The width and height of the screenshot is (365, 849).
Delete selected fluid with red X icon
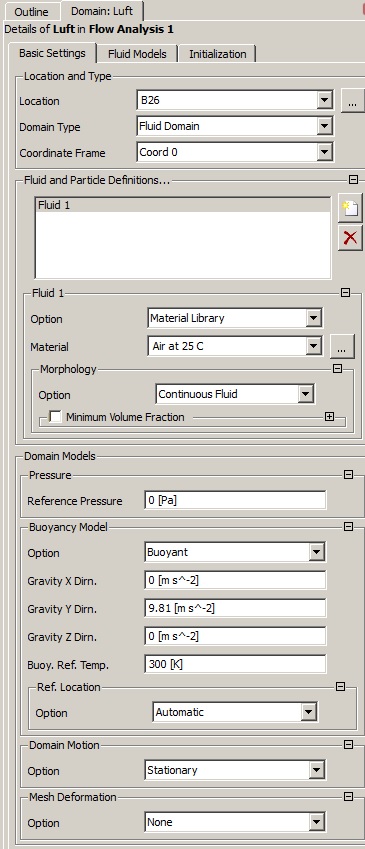(x=350, y=238)
